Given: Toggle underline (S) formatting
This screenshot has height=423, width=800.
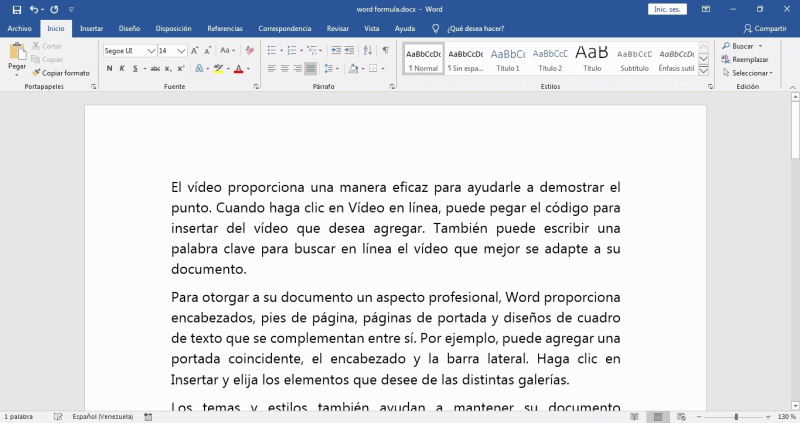Looking at the screenshot, I should [x=135, y=68].
